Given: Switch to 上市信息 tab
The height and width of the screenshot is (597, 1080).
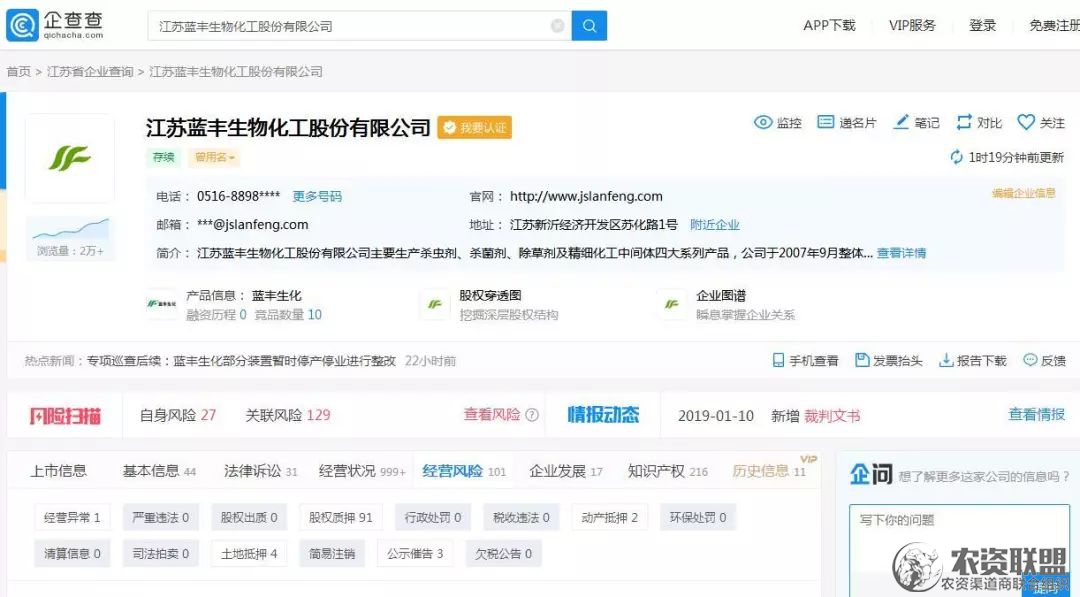Looking at the screenshot, I should coord(59,471).
